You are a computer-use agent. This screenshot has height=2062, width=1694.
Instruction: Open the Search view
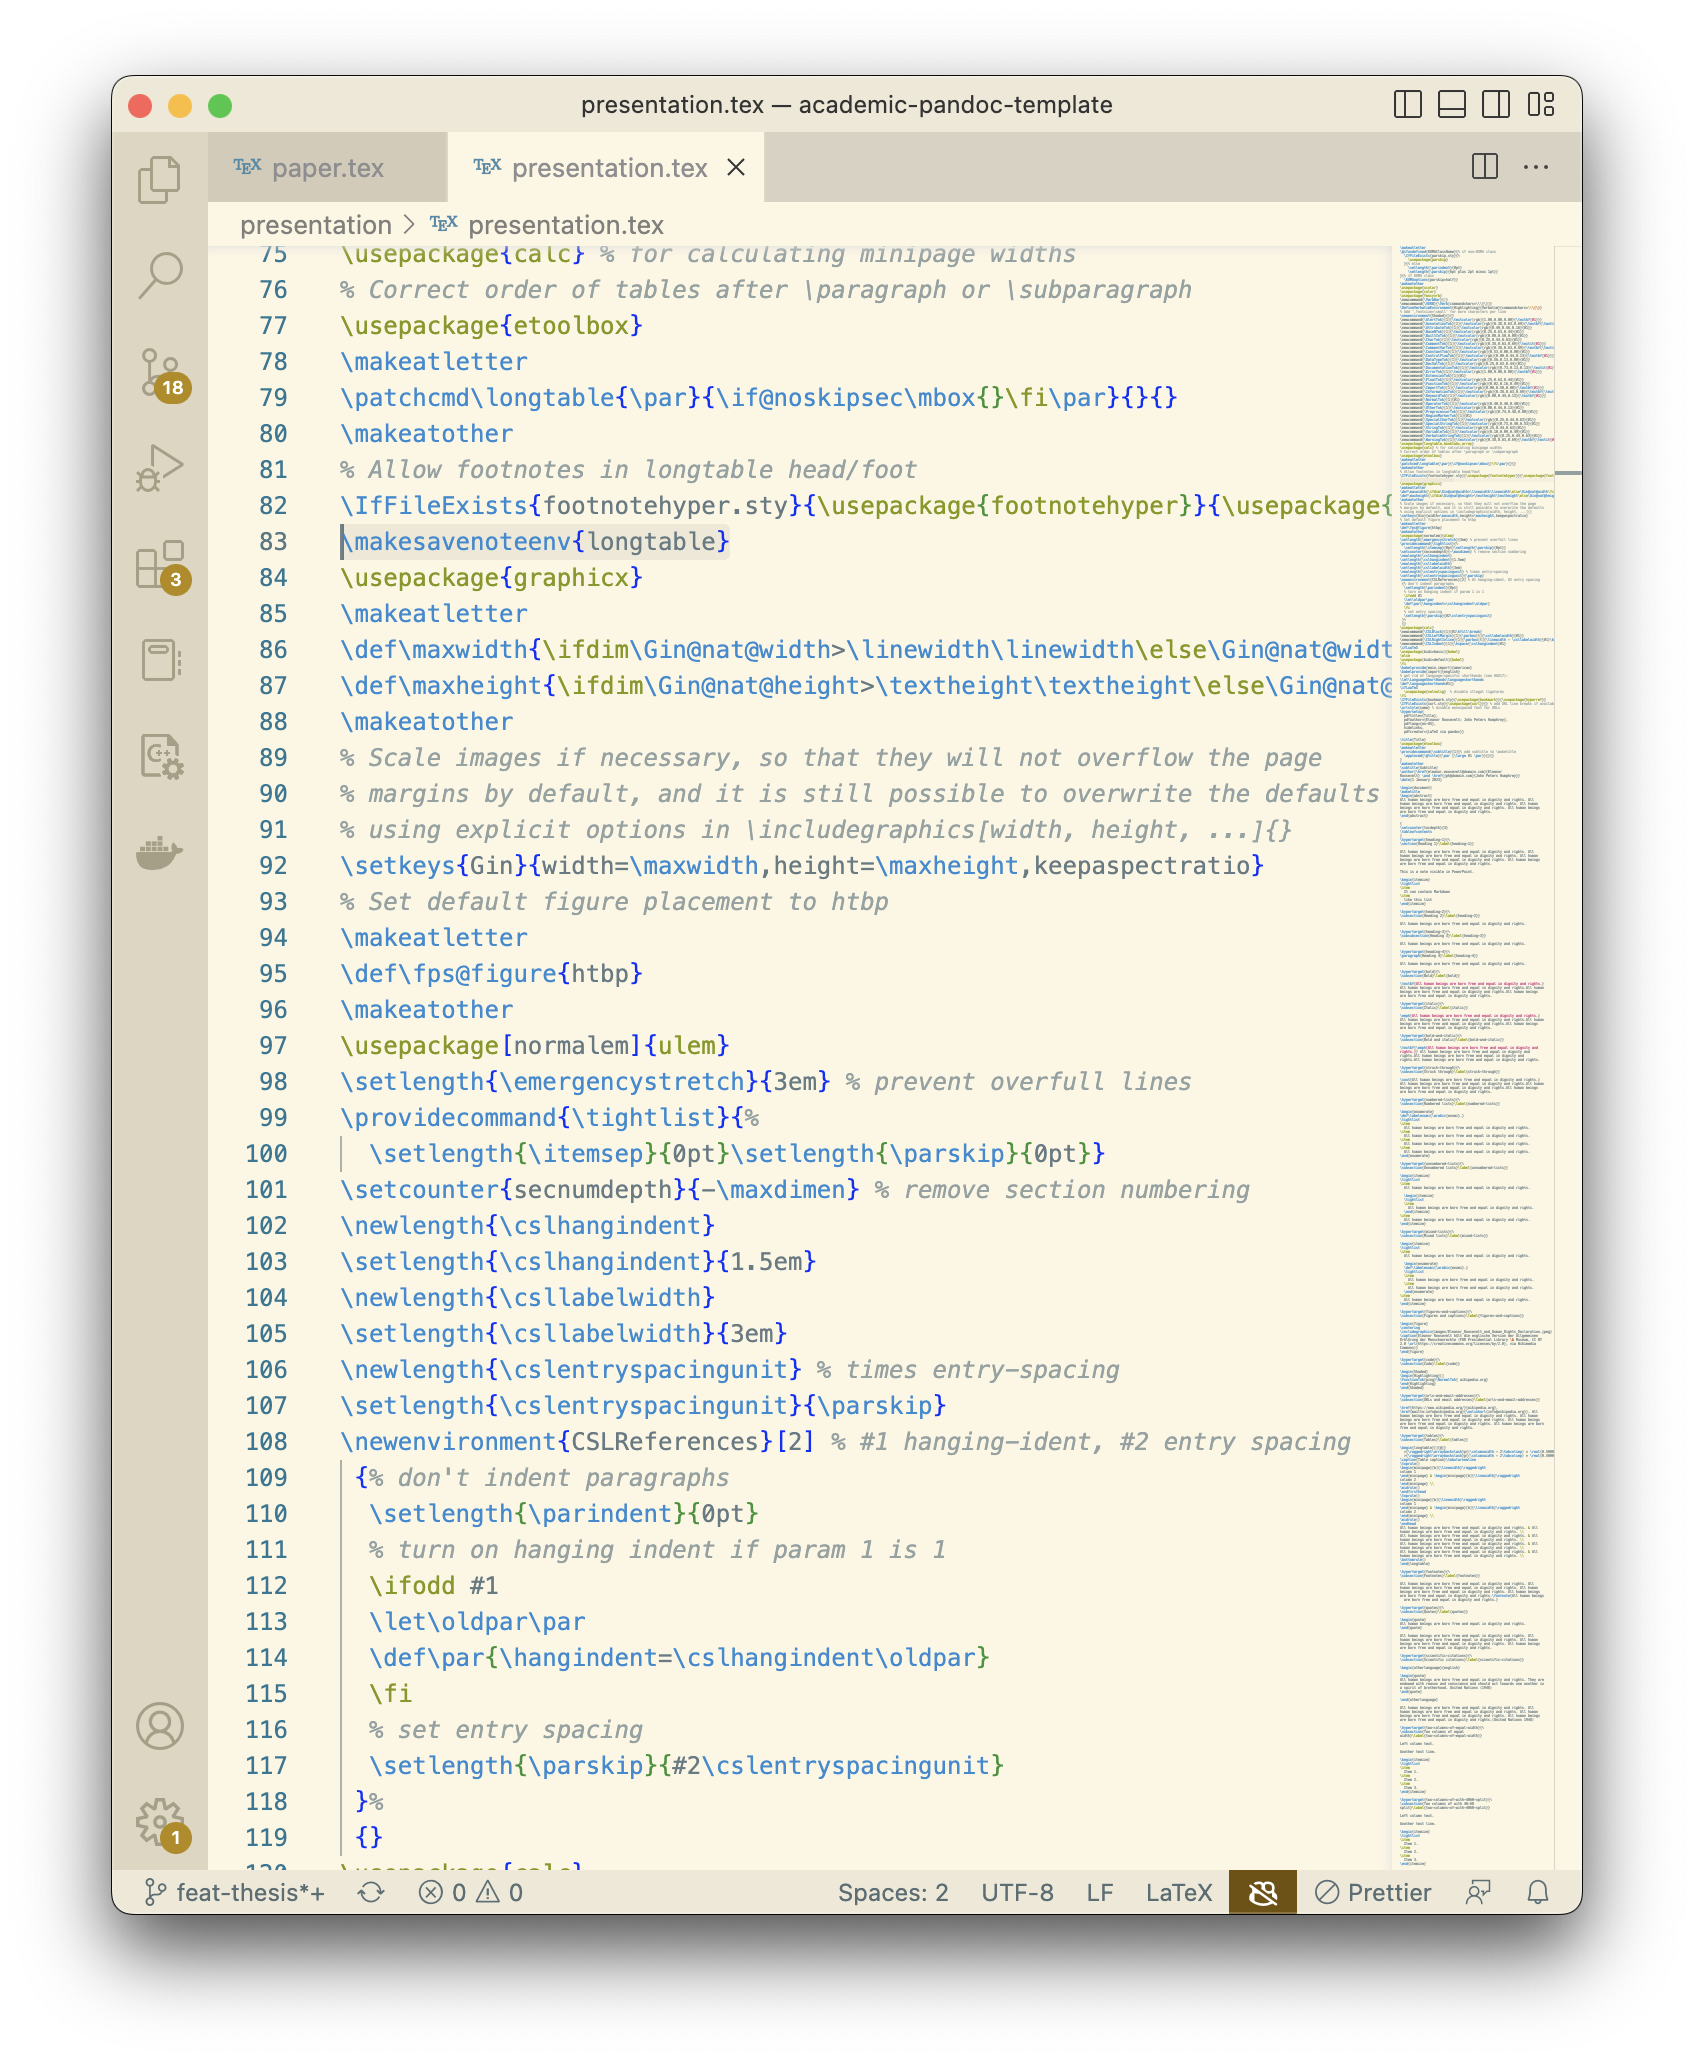click(x=160, y=275)
